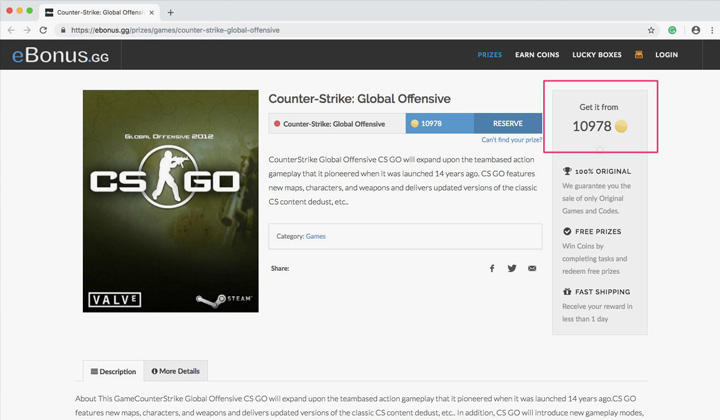
Task: Share on Facebook
Action: click(492, 269)
